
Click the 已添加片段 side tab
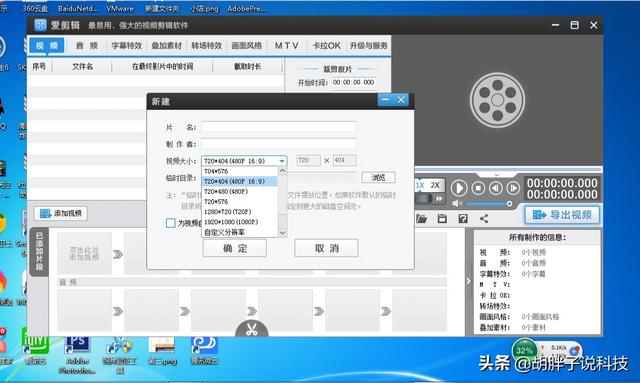pos(39,252)
